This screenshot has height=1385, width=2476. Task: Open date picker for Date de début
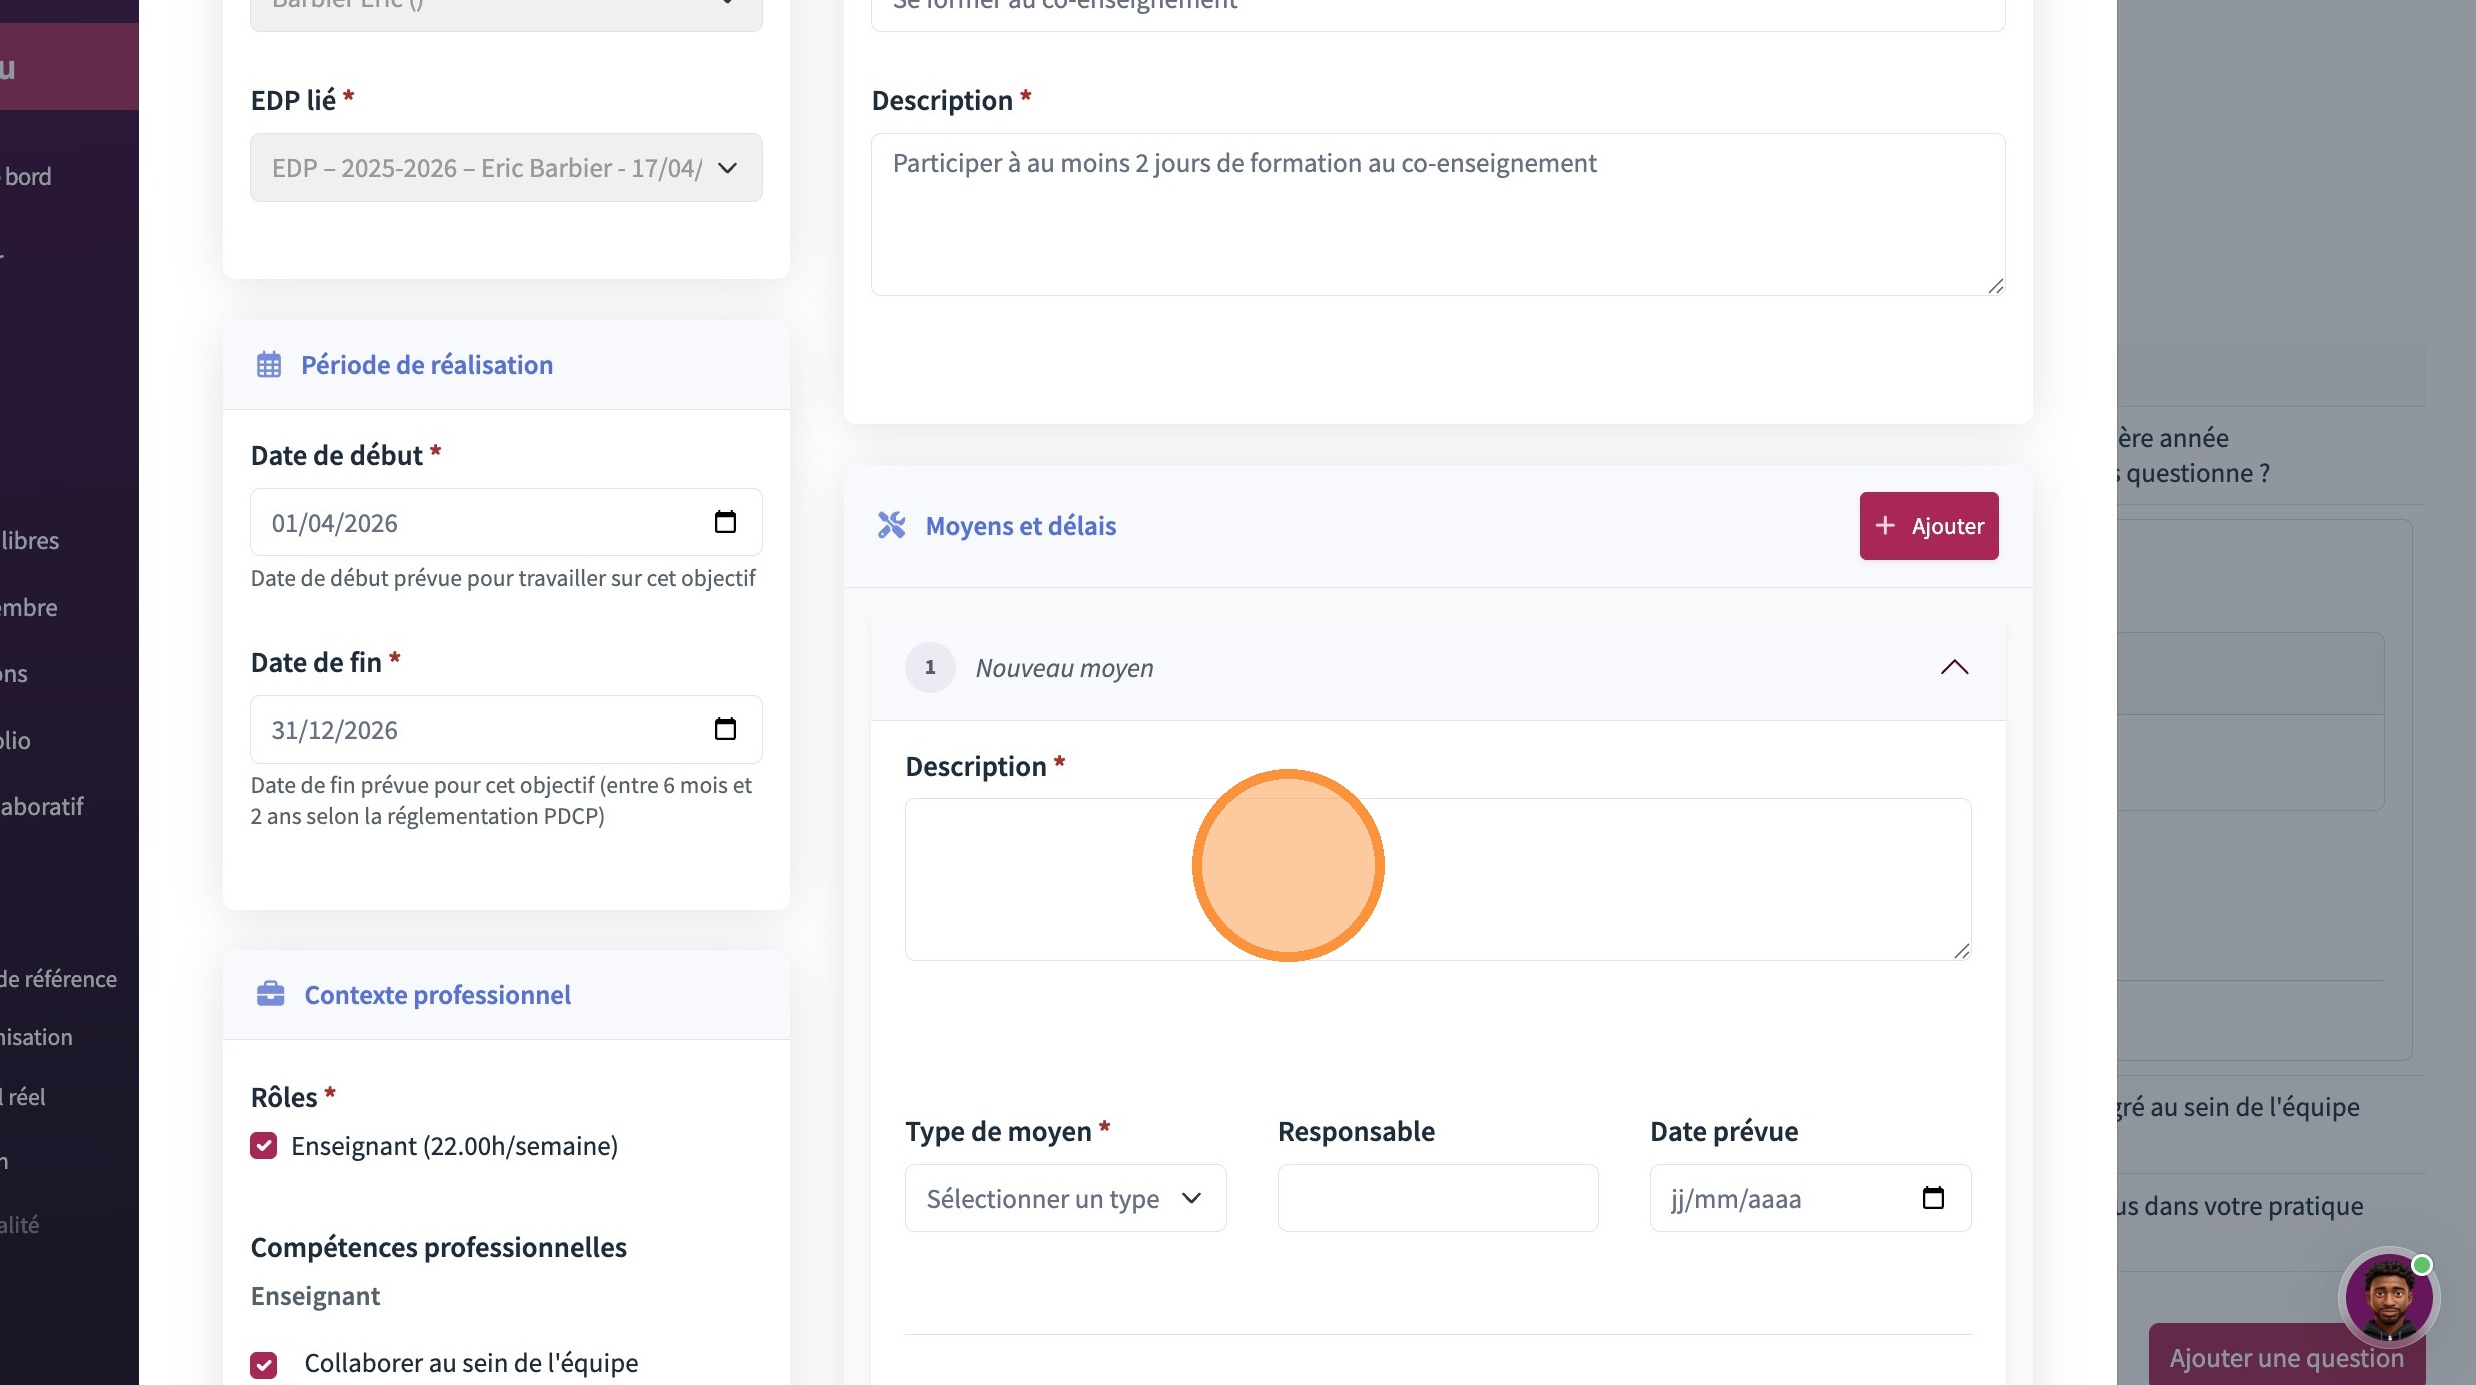725,522
